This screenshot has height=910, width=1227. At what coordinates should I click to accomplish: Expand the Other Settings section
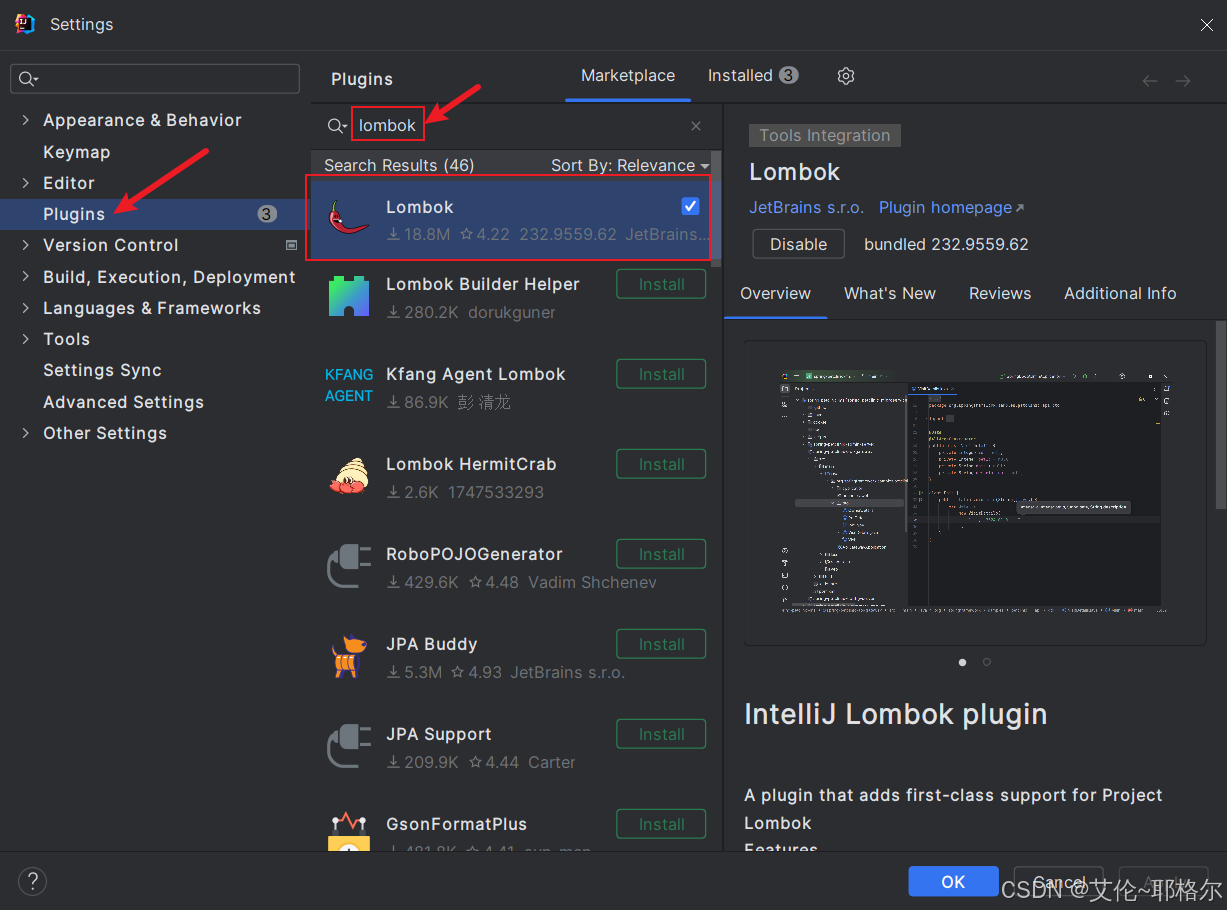(x=26, y=433)
